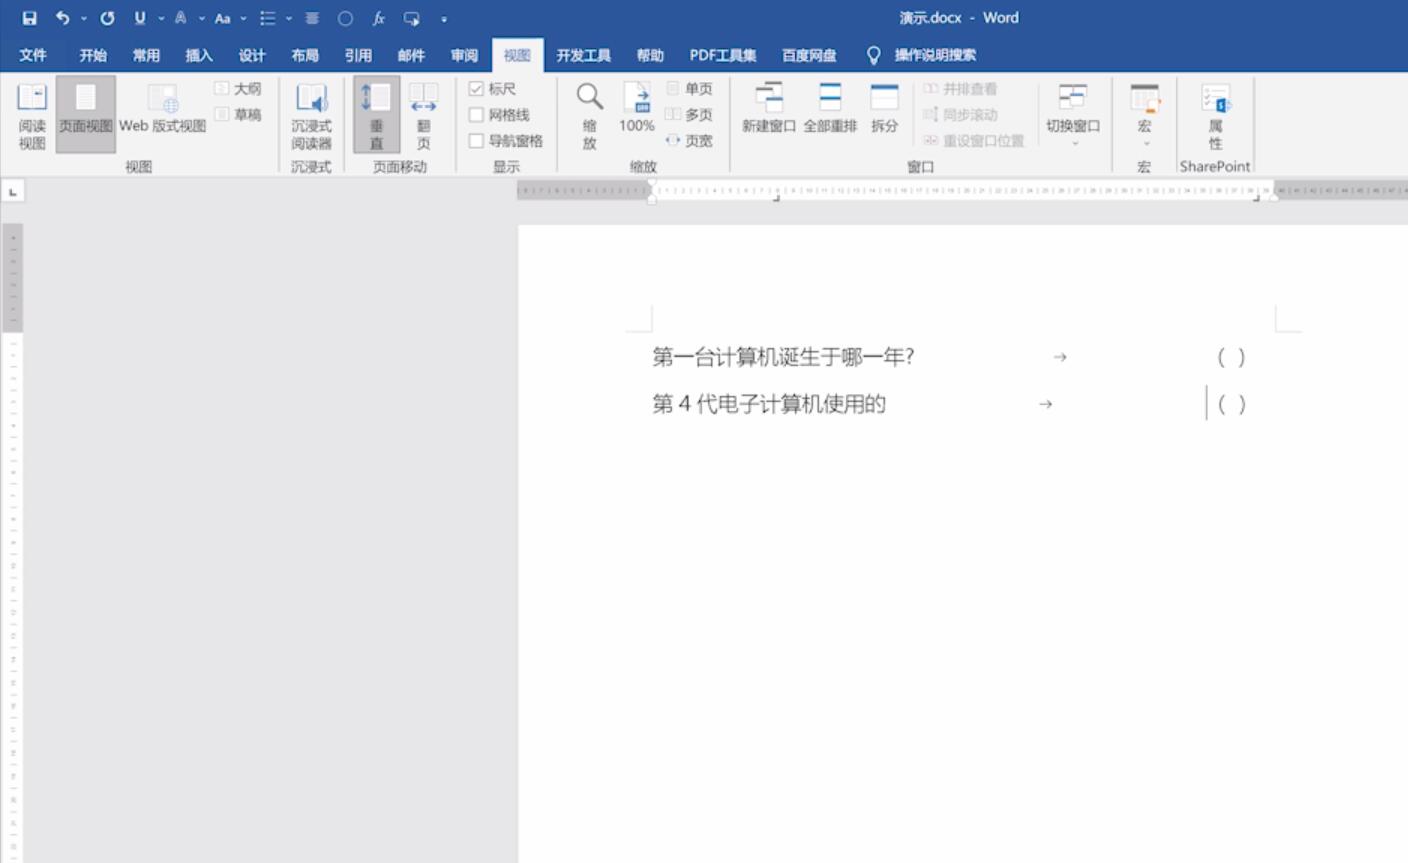Click text 第 4 代电子计算机使用的
The image size is (1408, 863).
coord(769,404)
